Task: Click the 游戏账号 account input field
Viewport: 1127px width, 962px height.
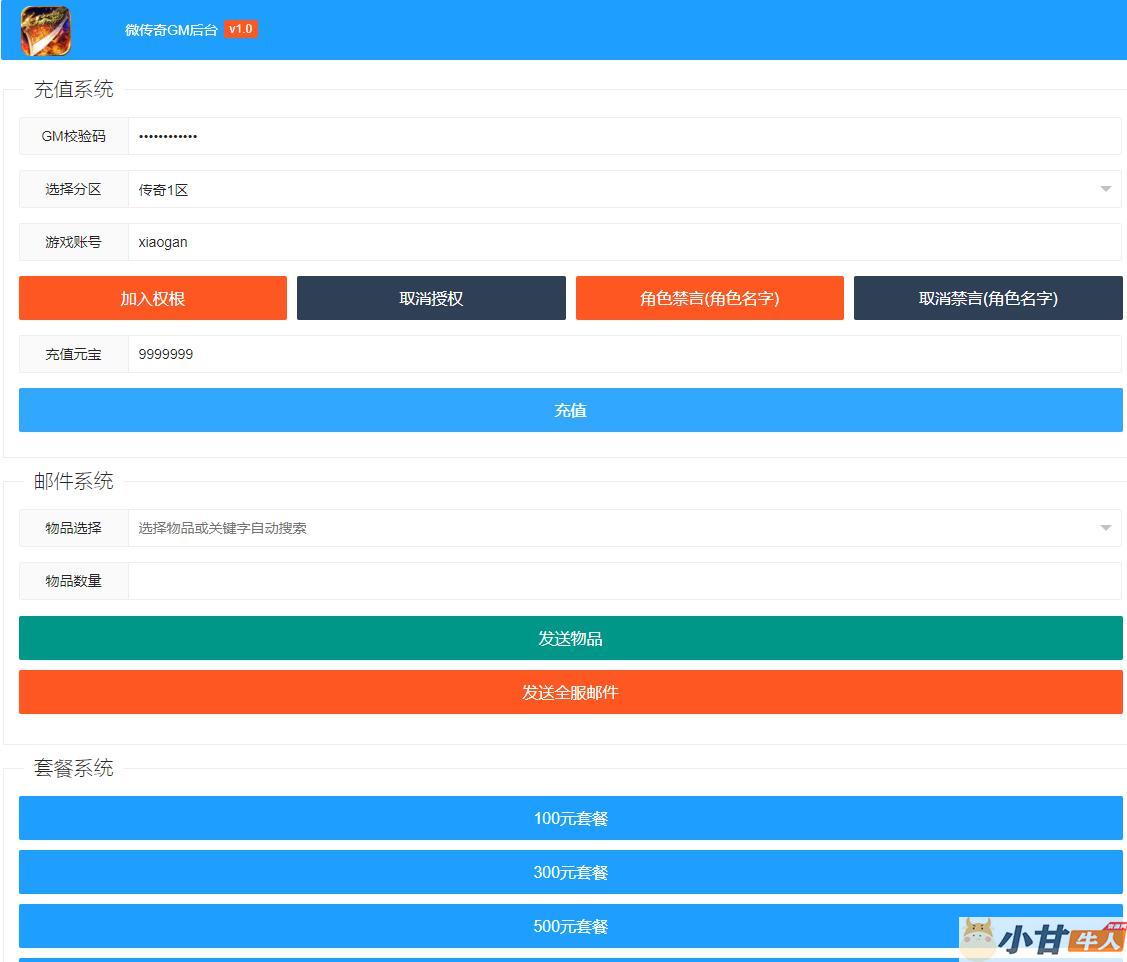Action: [624, 242]
